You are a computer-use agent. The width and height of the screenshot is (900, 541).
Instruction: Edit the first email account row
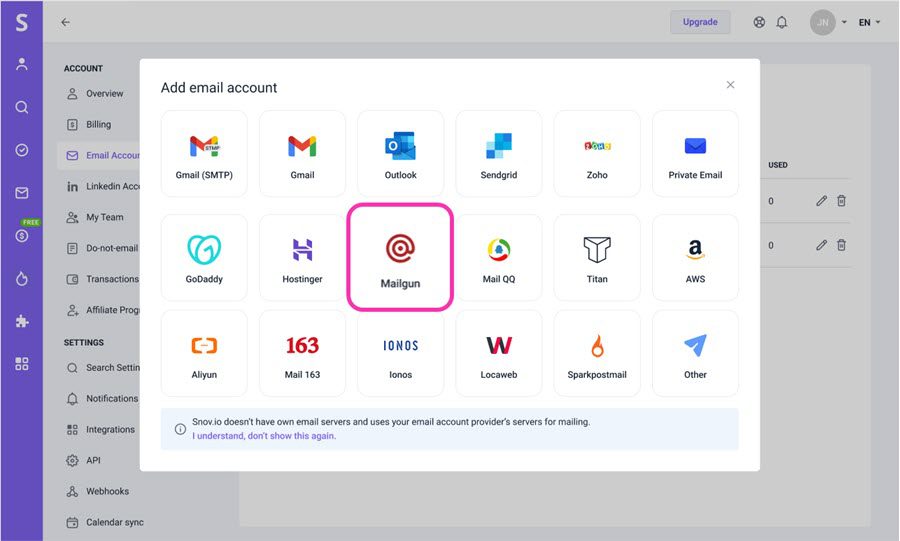(x=821, y=201)
